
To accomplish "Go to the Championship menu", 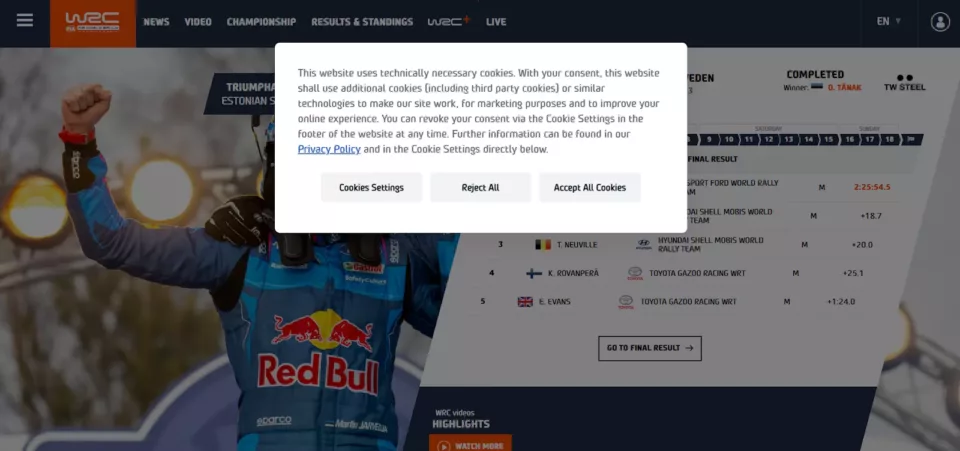I will [x=261, y=22].
